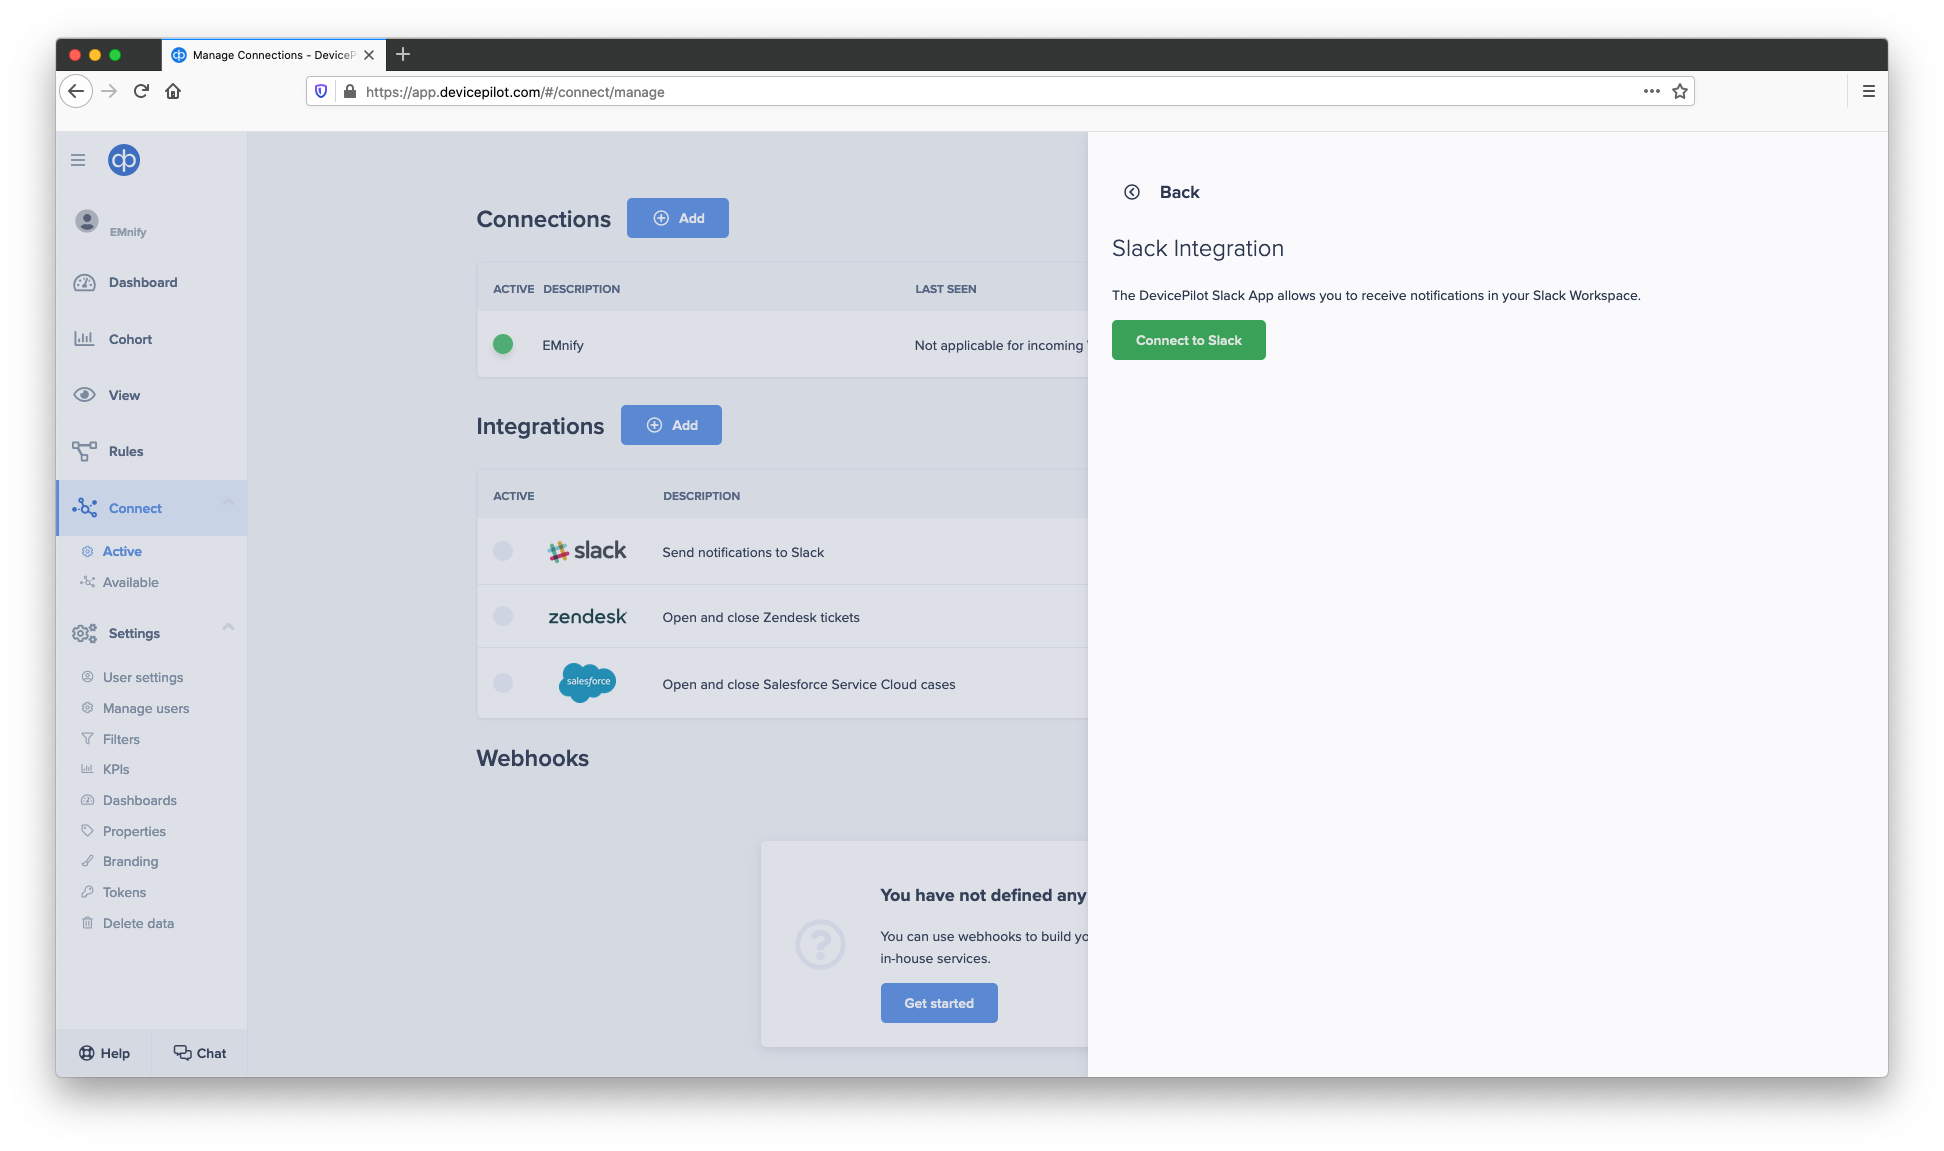1944x1151 pixels.
Task: Click the Slack logo in Integrations
Action: pos(587,551)
